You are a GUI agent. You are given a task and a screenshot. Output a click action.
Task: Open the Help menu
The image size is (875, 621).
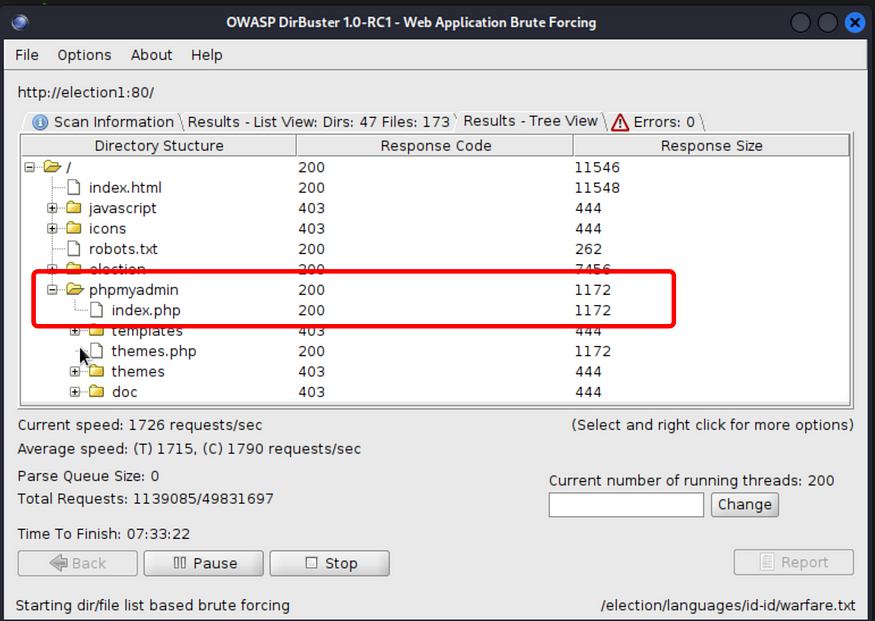coord(206,55)
